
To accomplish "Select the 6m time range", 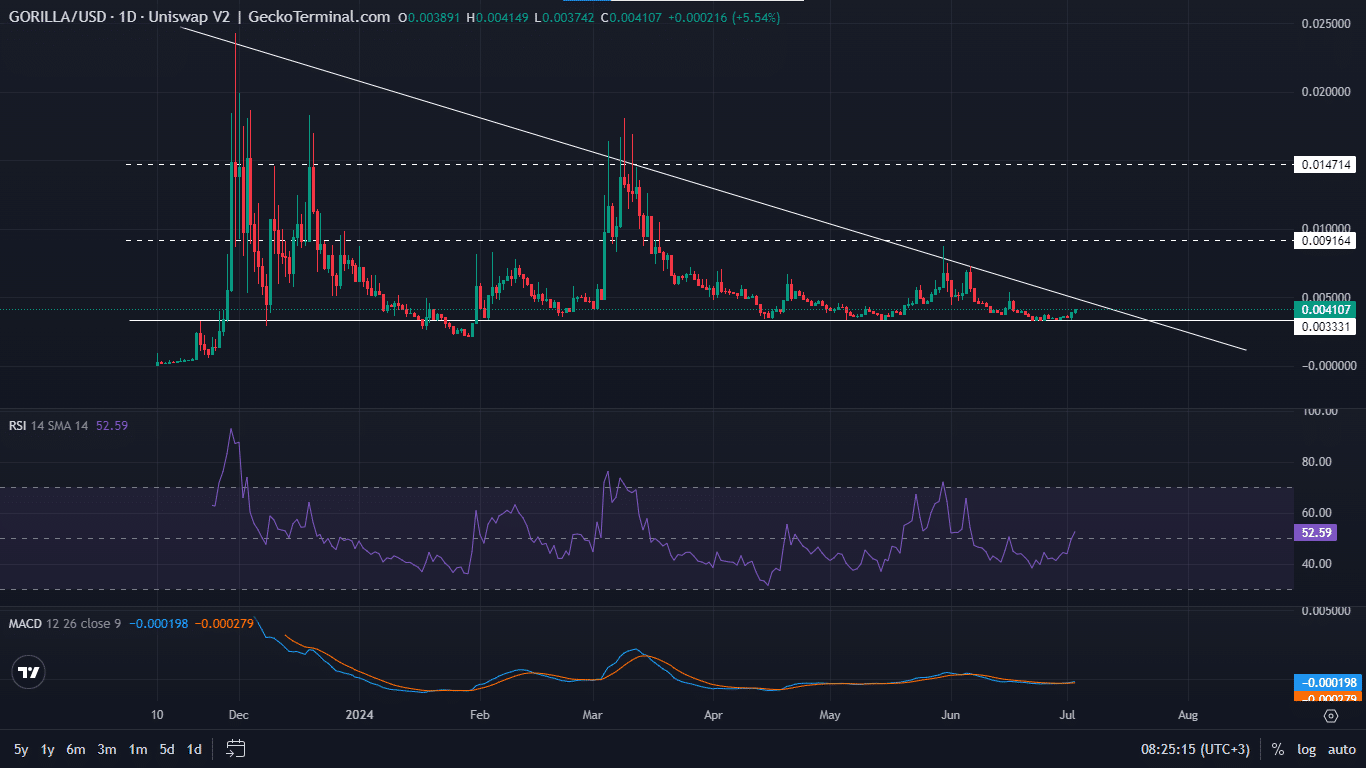I will (x=76, y=749).
